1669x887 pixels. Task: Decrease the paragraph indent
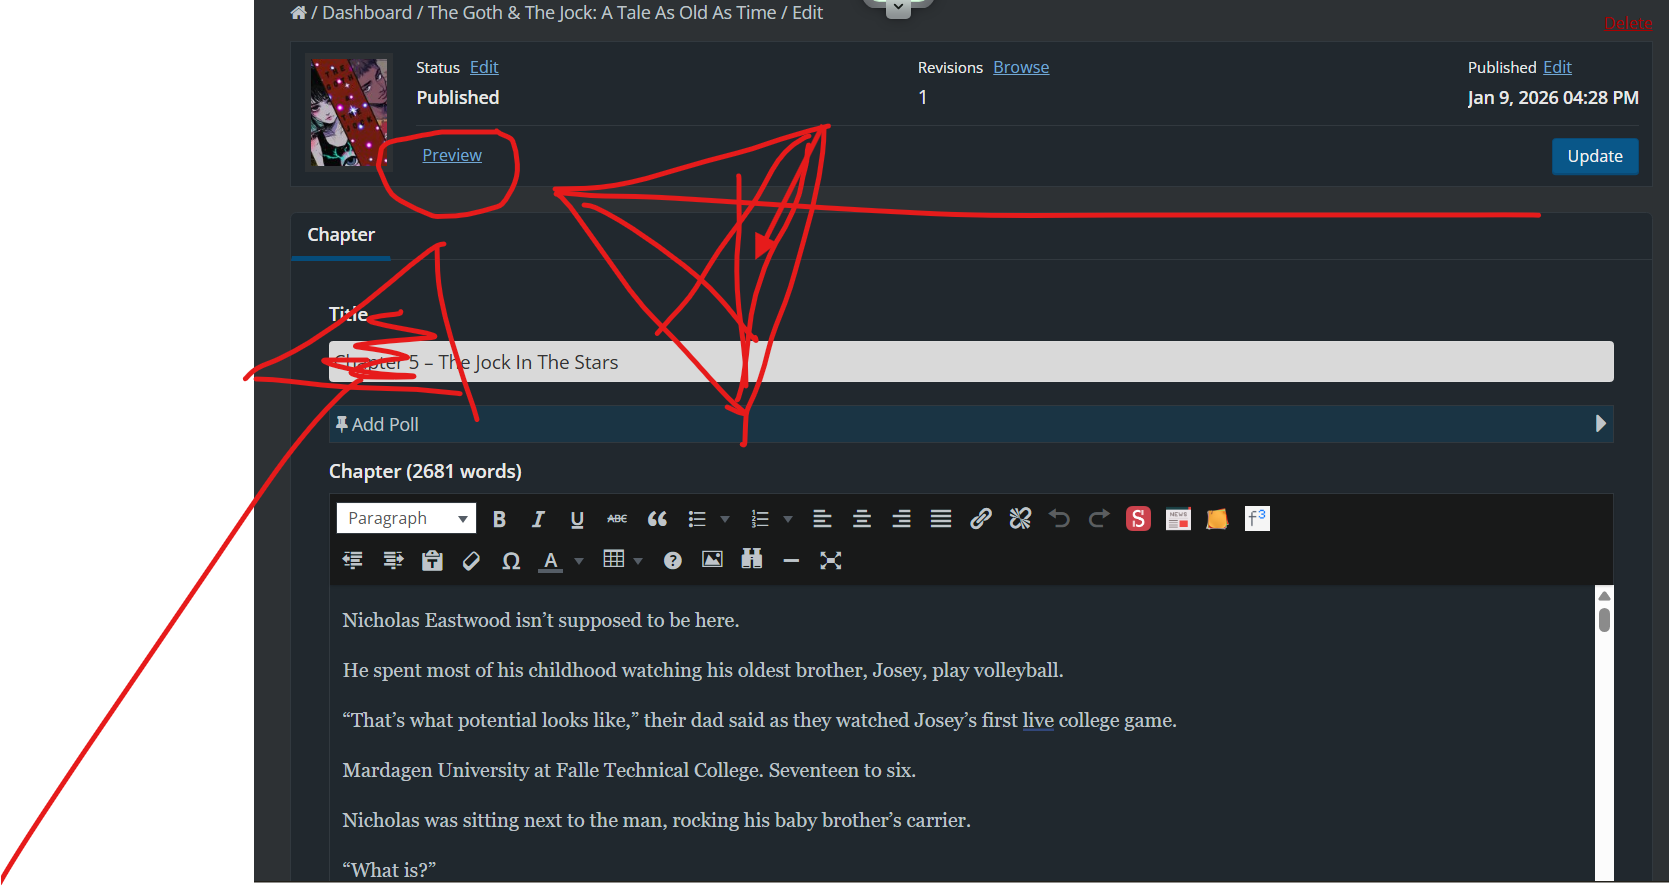pyautogui.click(x=353, y=560)
